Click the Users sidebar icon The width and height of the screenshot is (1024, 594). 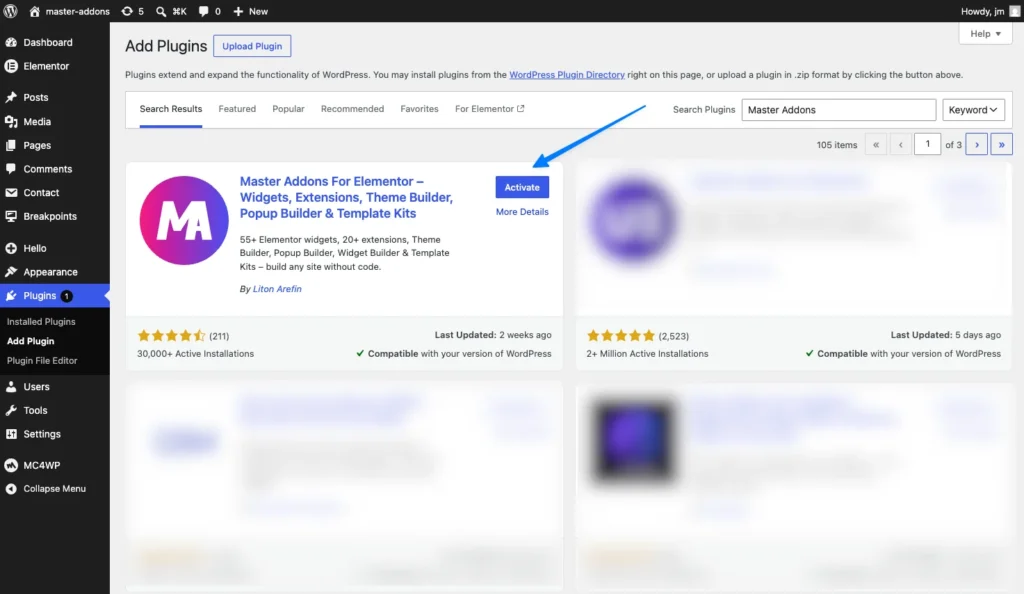click(x=11, y=386)
